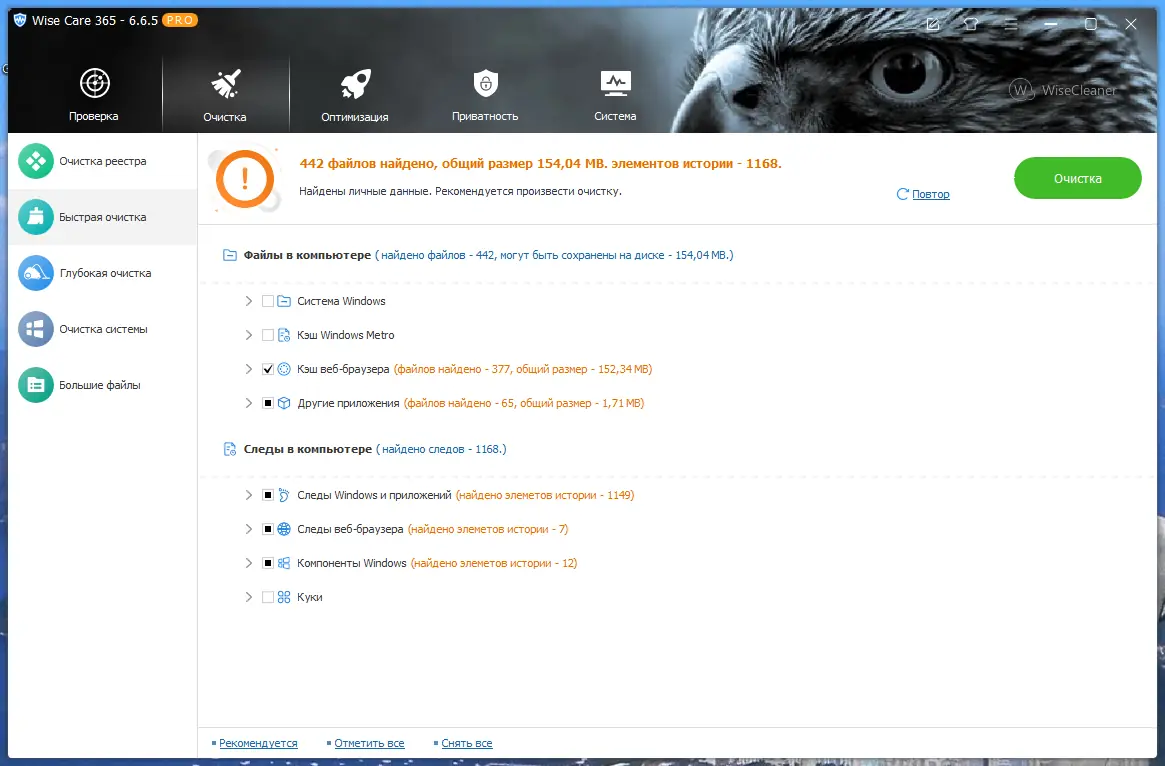
Task: Click 'найдено элеметов истории - 12' text
Action: tap(494, 563)
